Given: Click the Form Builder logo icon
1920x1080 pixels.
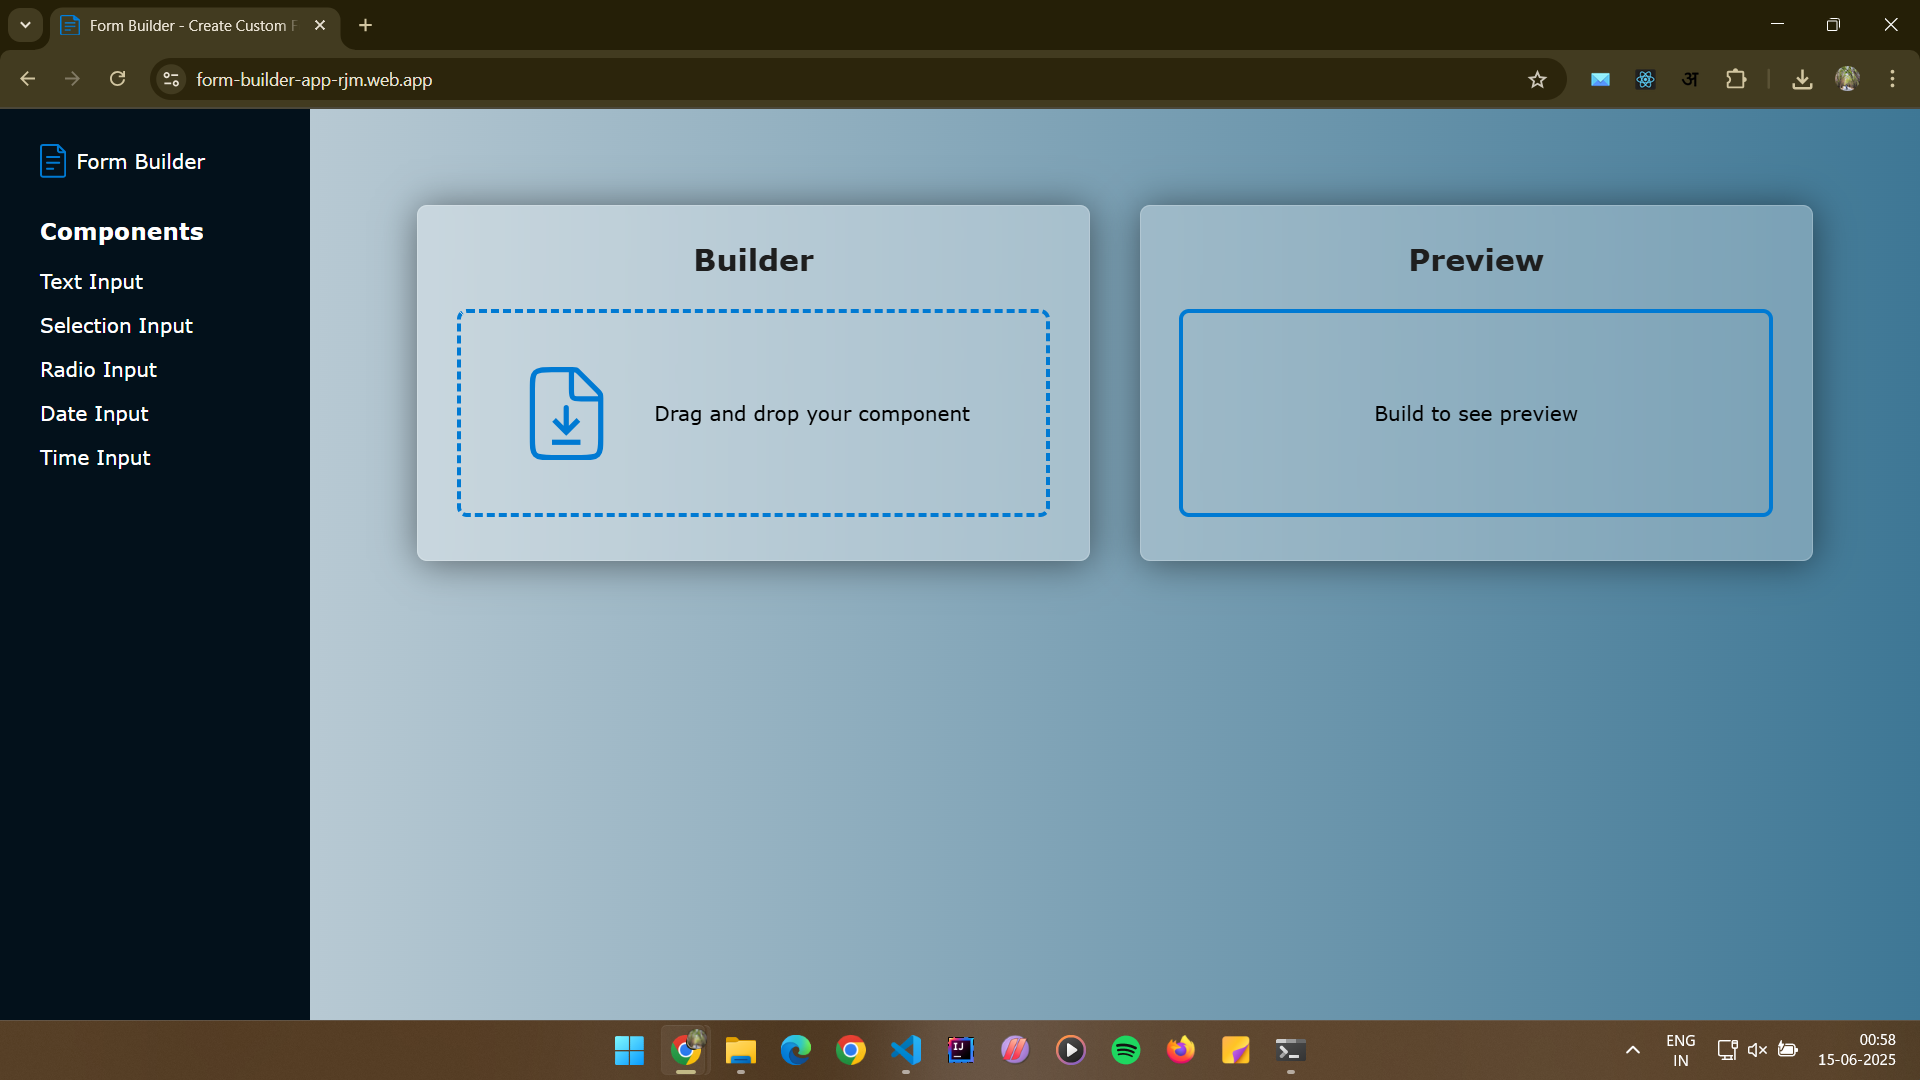Looking at the screenshot, I should tap(52, 161).
